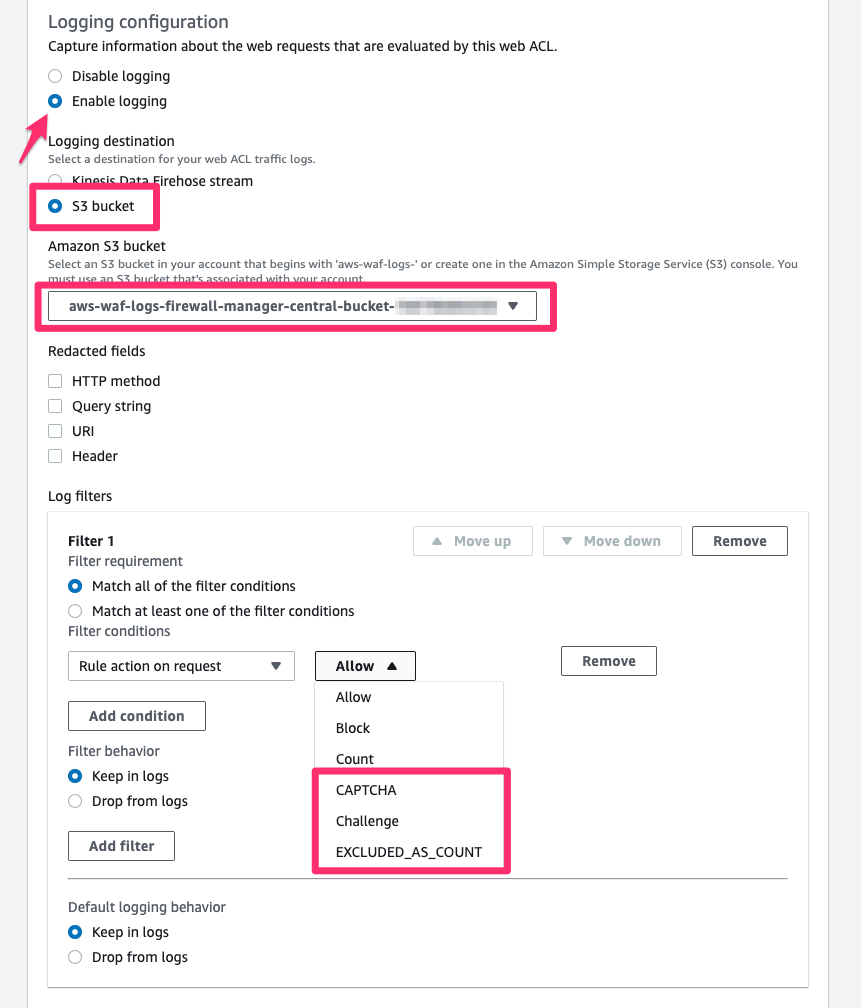Collapse the Allow action dropdown
The image size is (861, 1008).
(x=365, y=666)
